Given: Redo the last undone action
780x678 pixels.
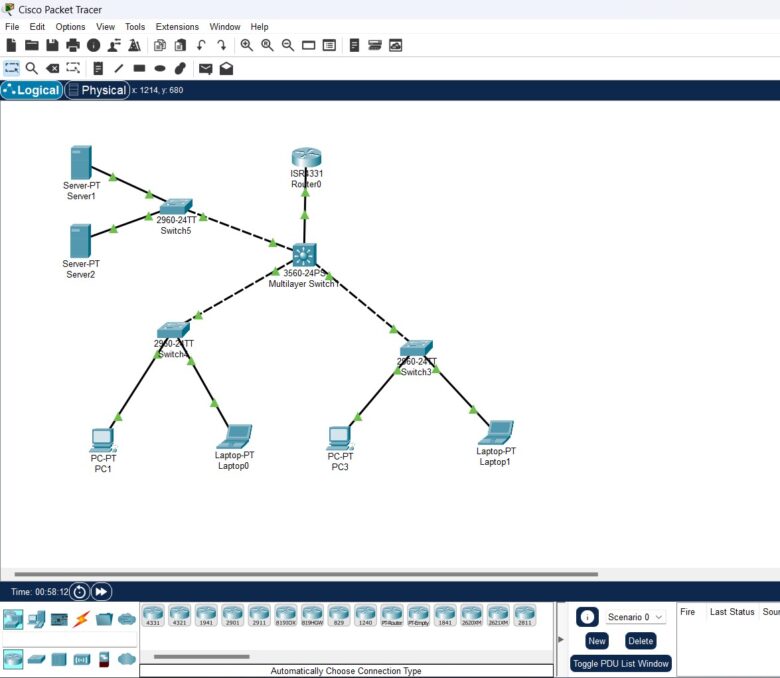Looking at the screenshot, I should (221, 45).
